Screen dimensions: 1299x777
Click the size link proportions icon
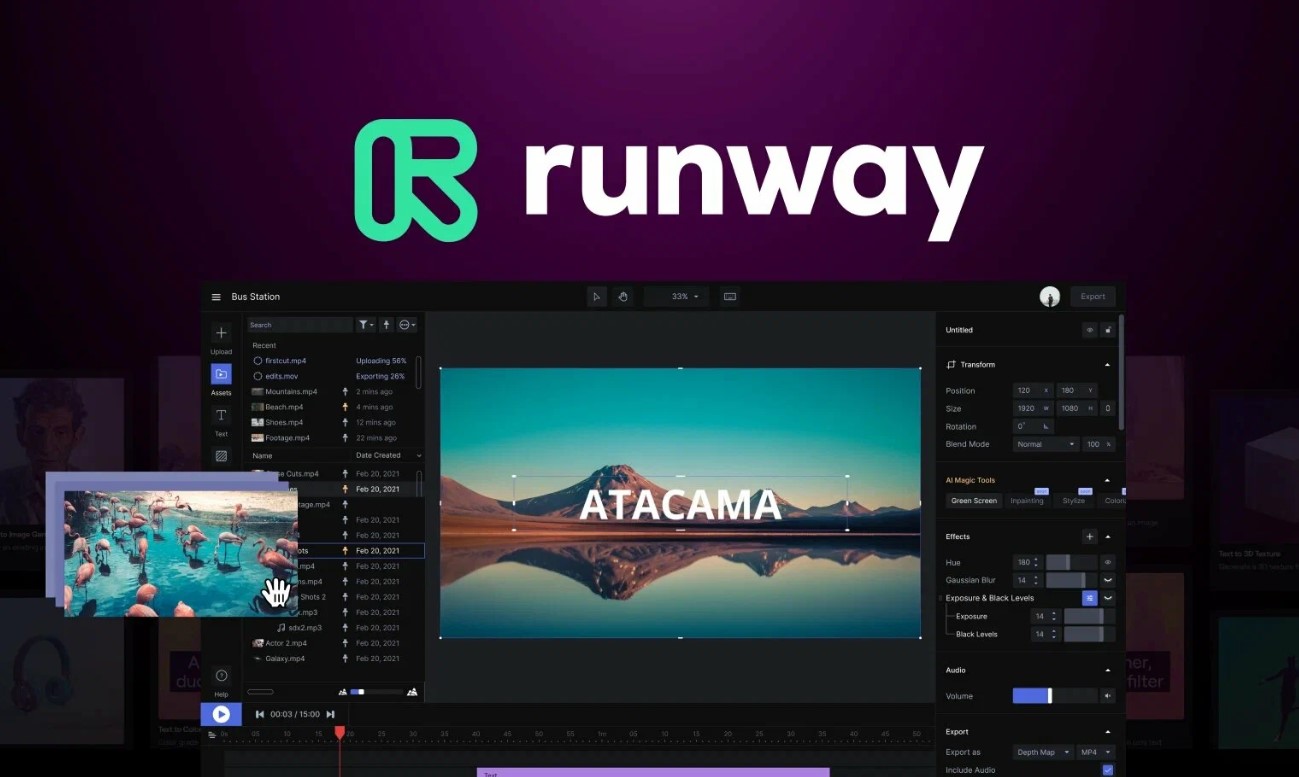coord(1107,408)
